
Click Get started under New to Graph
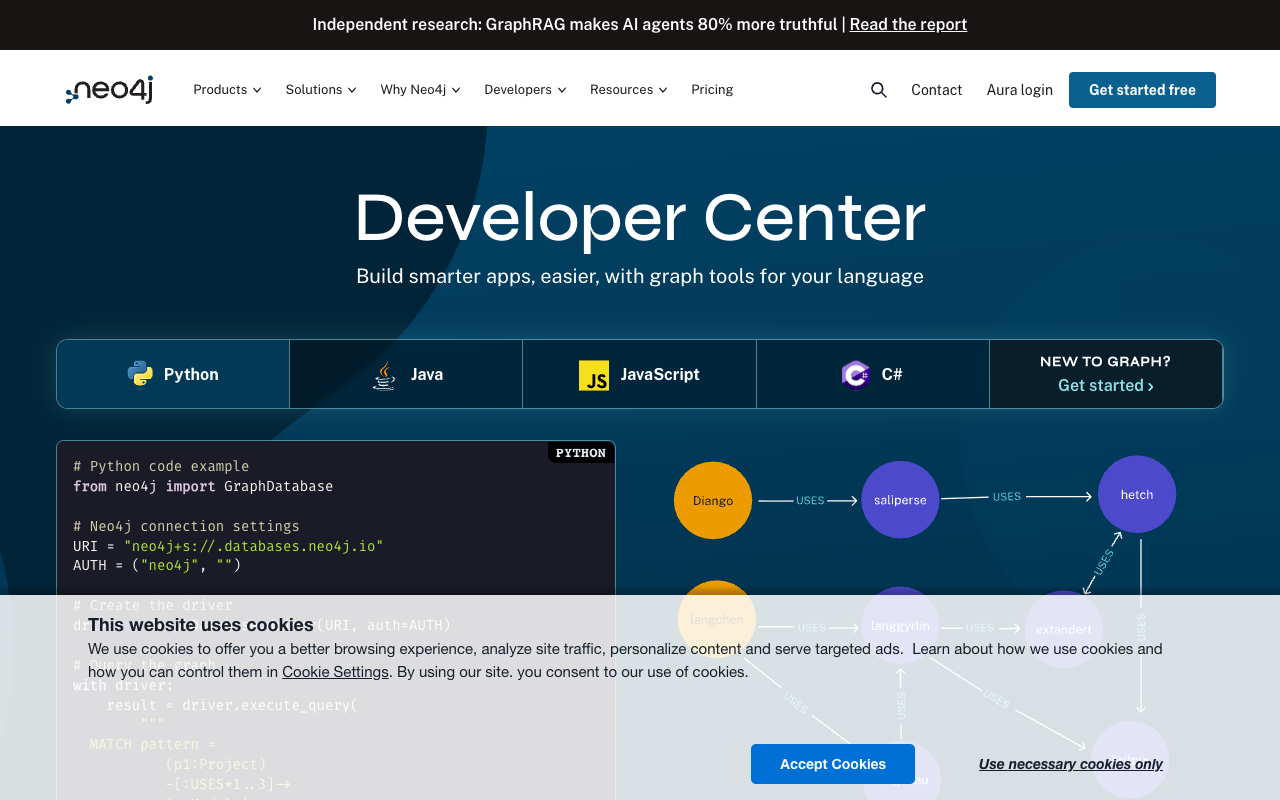pos(1106,386)
